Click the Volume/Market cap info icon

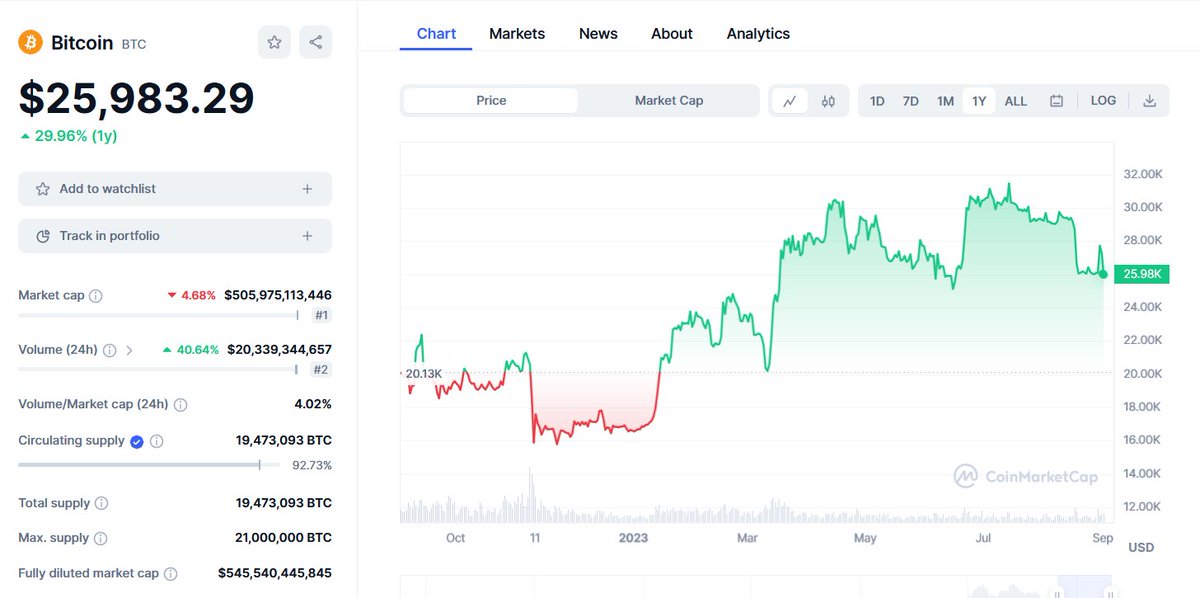coord(180,405)
